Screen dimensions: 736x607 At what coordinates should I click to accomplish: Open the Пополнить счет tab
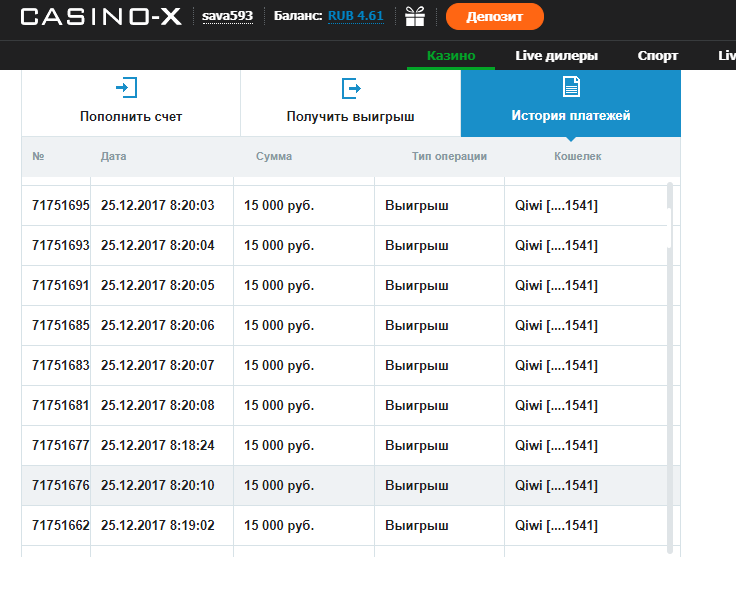pyautogui.click(x=131, y=103)
